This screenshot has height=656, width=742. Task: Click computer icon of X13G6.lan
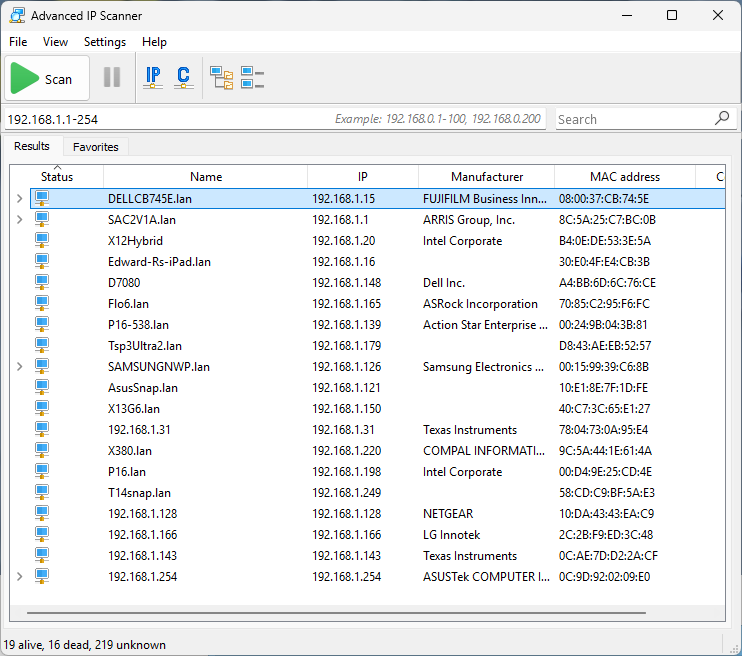click(42, 408)
